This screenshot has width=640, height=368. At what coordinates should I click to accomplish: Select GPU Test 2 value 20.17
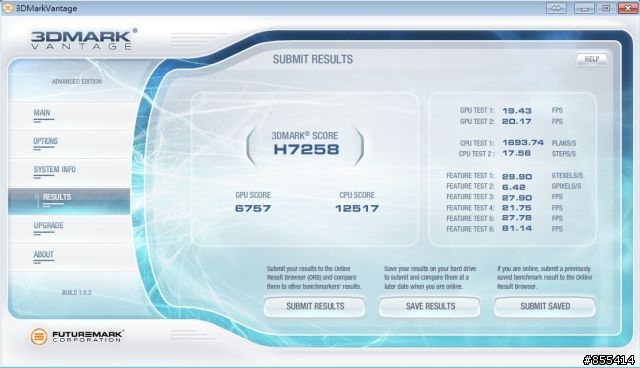coord(517,121)
